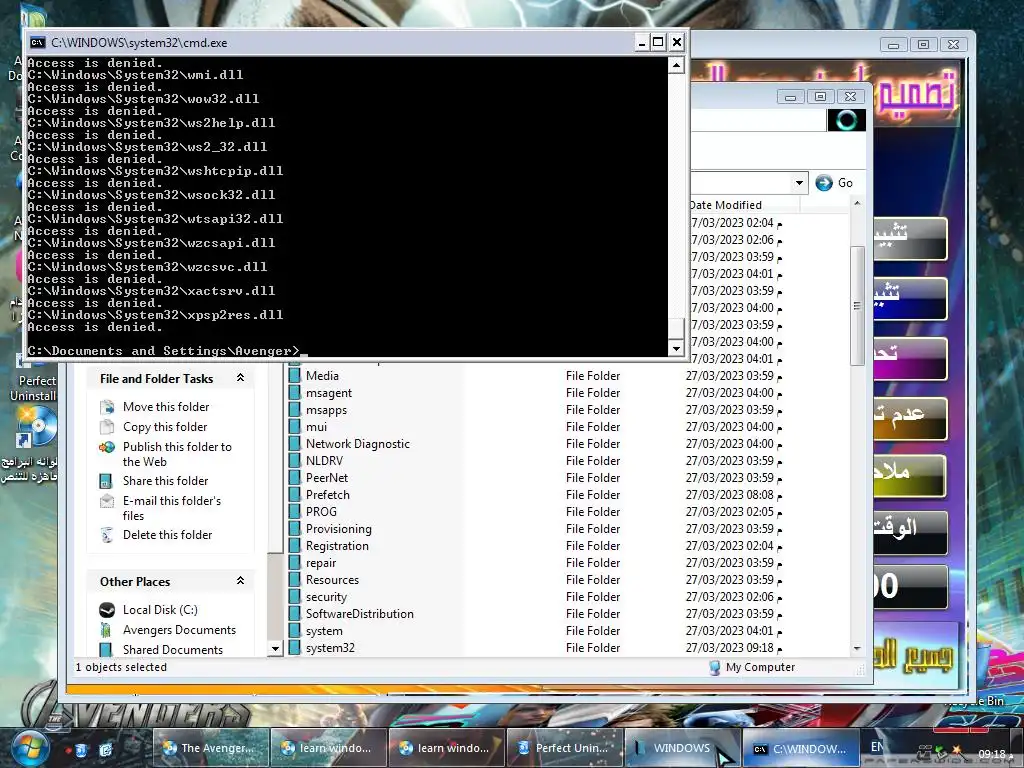Select the PROG folder name
Screen dimensions: 1024x768
[321, 512]
